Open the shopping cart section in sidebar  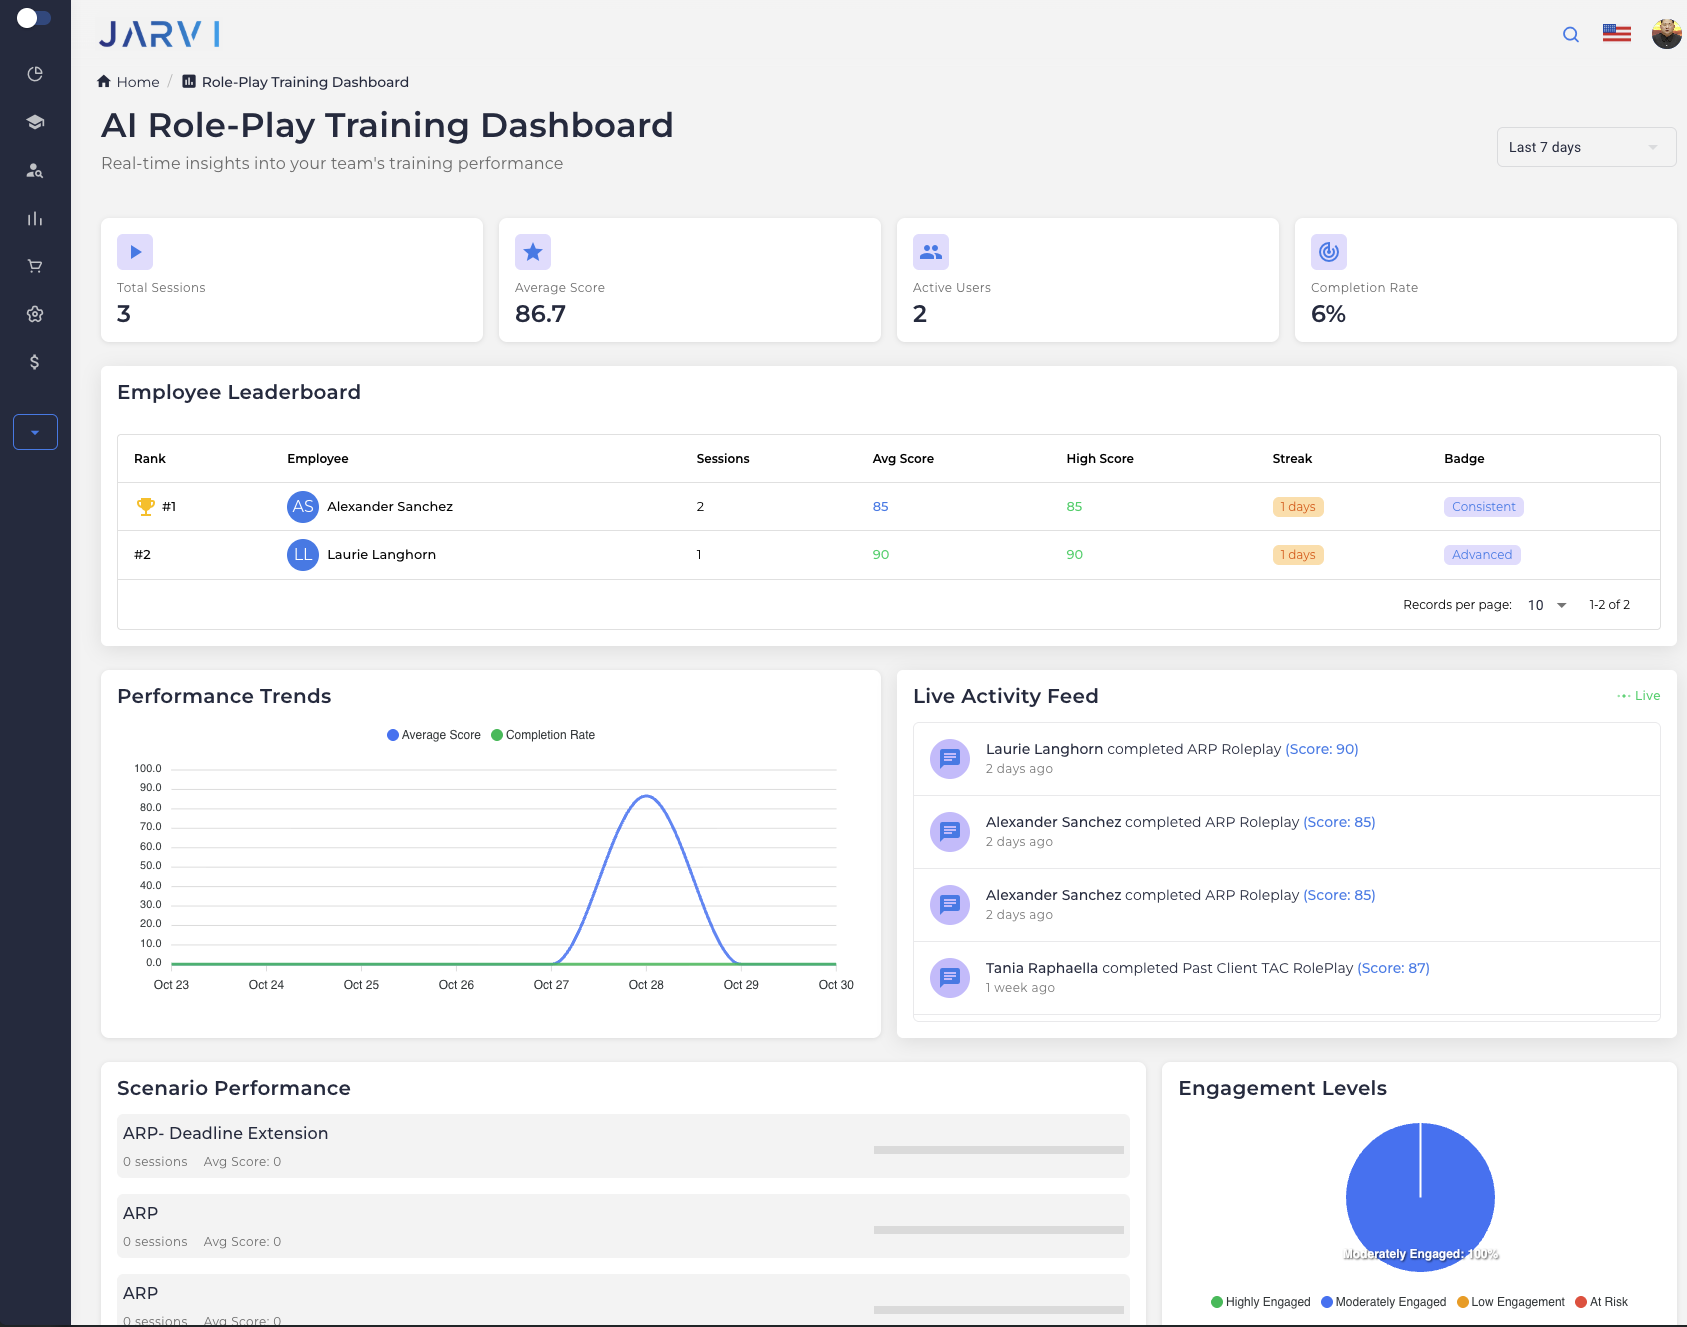click(x=35, y=266)
